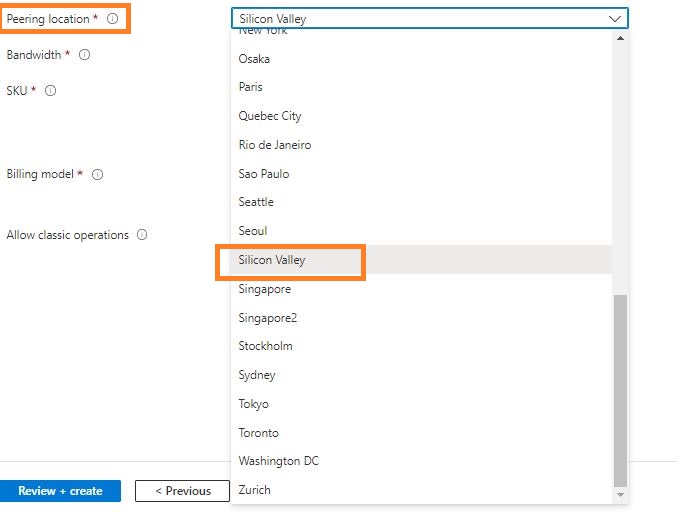The height and width of the screenshot is (512, 677).
Task: Select Osaka from the location list
Action: click(254, 59)
